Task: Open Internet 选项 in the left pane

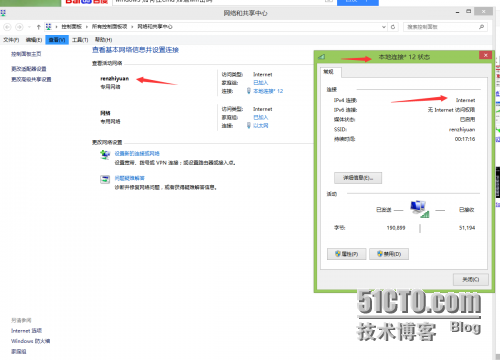Action: [x=26, y=331]
